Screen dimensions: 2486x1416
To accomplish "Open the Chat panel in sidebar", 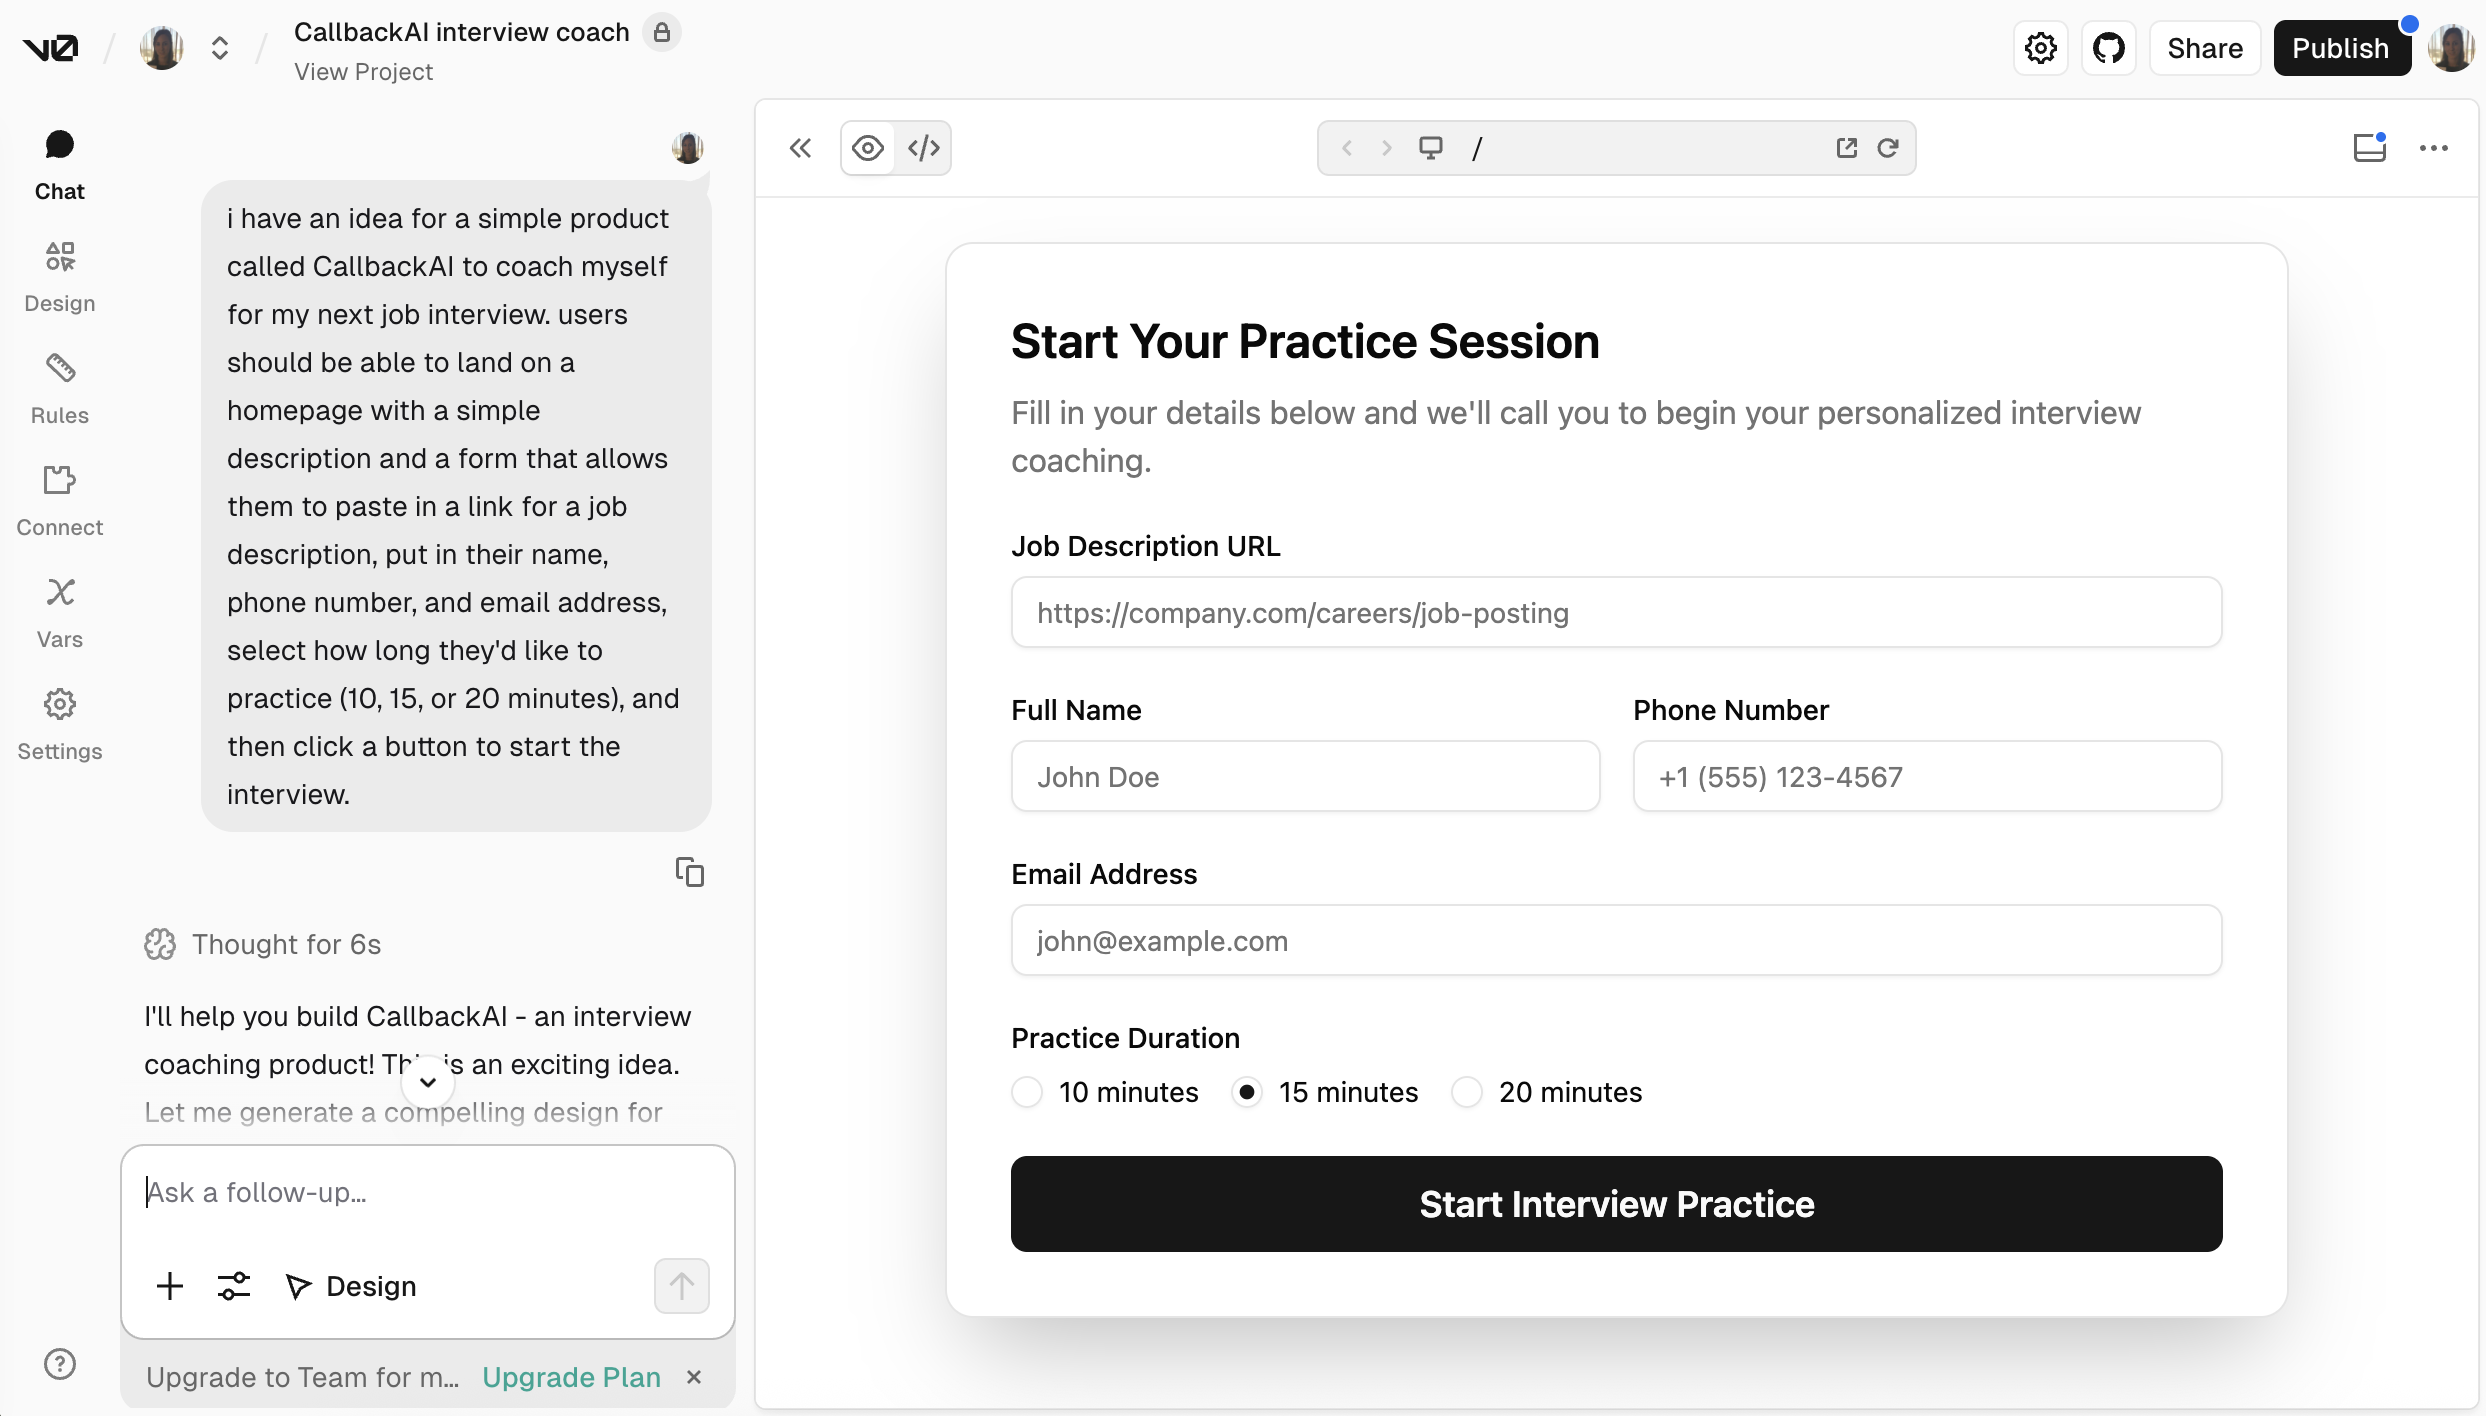I will (59, 165).
